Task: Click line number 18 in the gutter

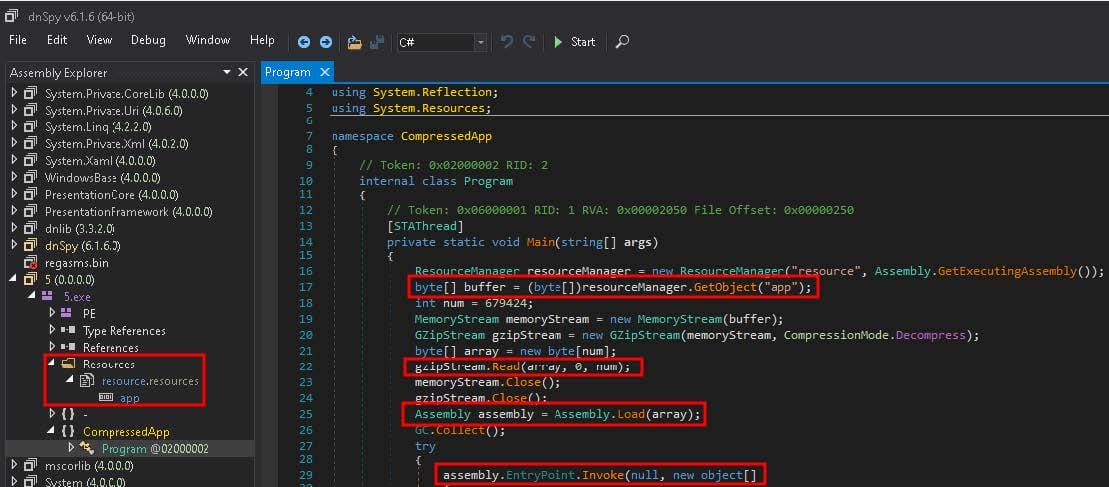Action: coord(306,303)
